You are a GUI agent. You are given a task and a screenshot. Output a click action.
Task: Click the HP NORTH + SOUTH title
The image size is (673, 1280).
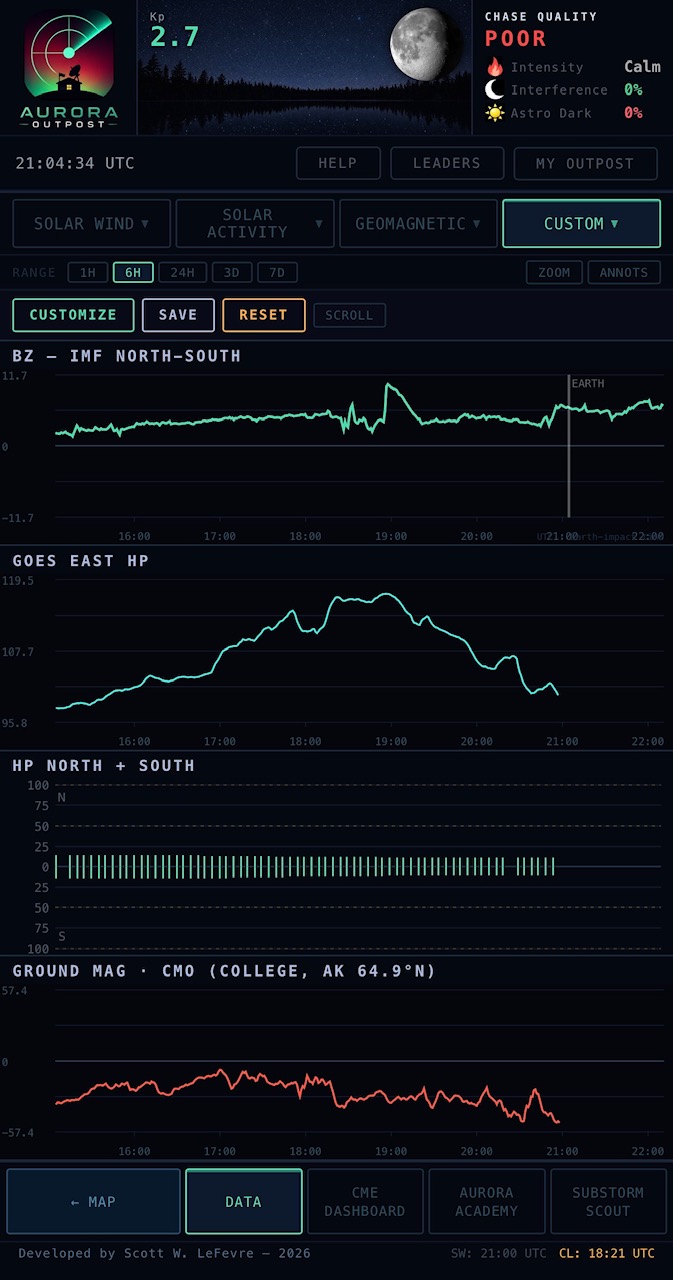[x=104, y=766]
